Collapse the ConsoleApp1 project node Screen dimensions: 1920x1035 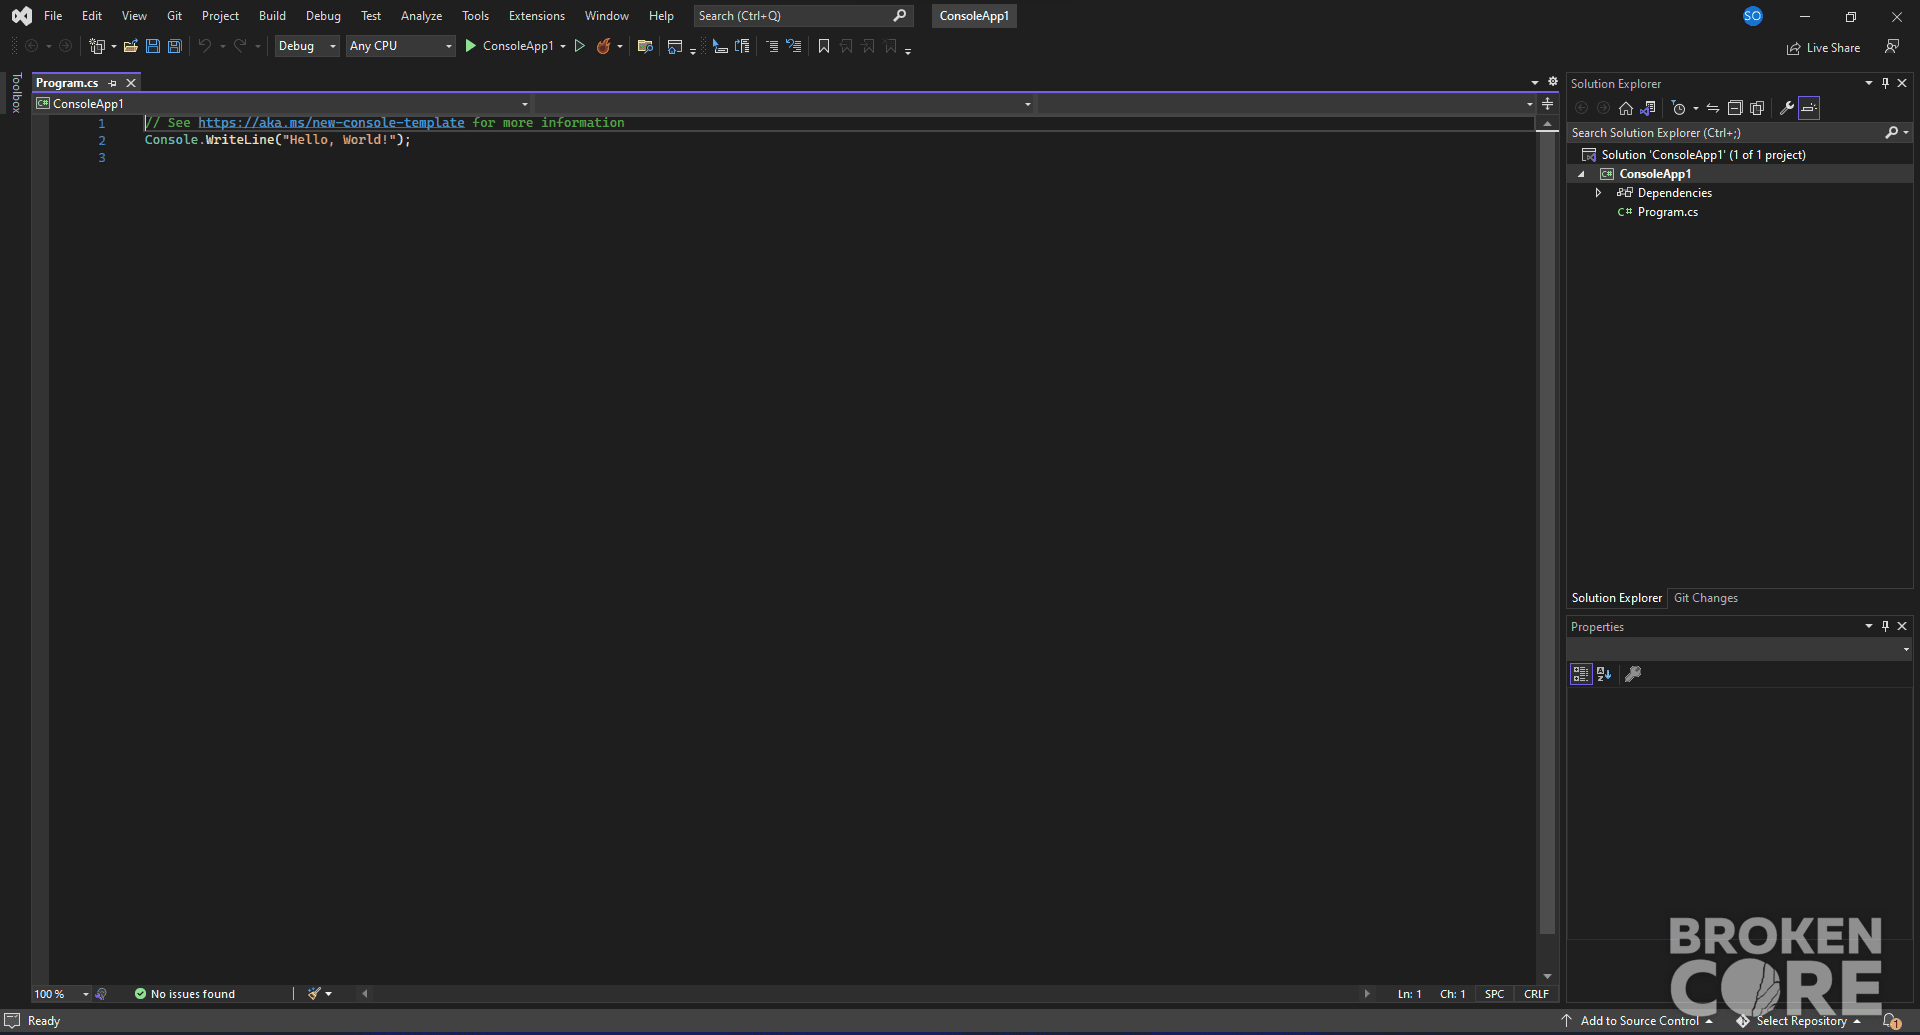(x=1581, y=174)
